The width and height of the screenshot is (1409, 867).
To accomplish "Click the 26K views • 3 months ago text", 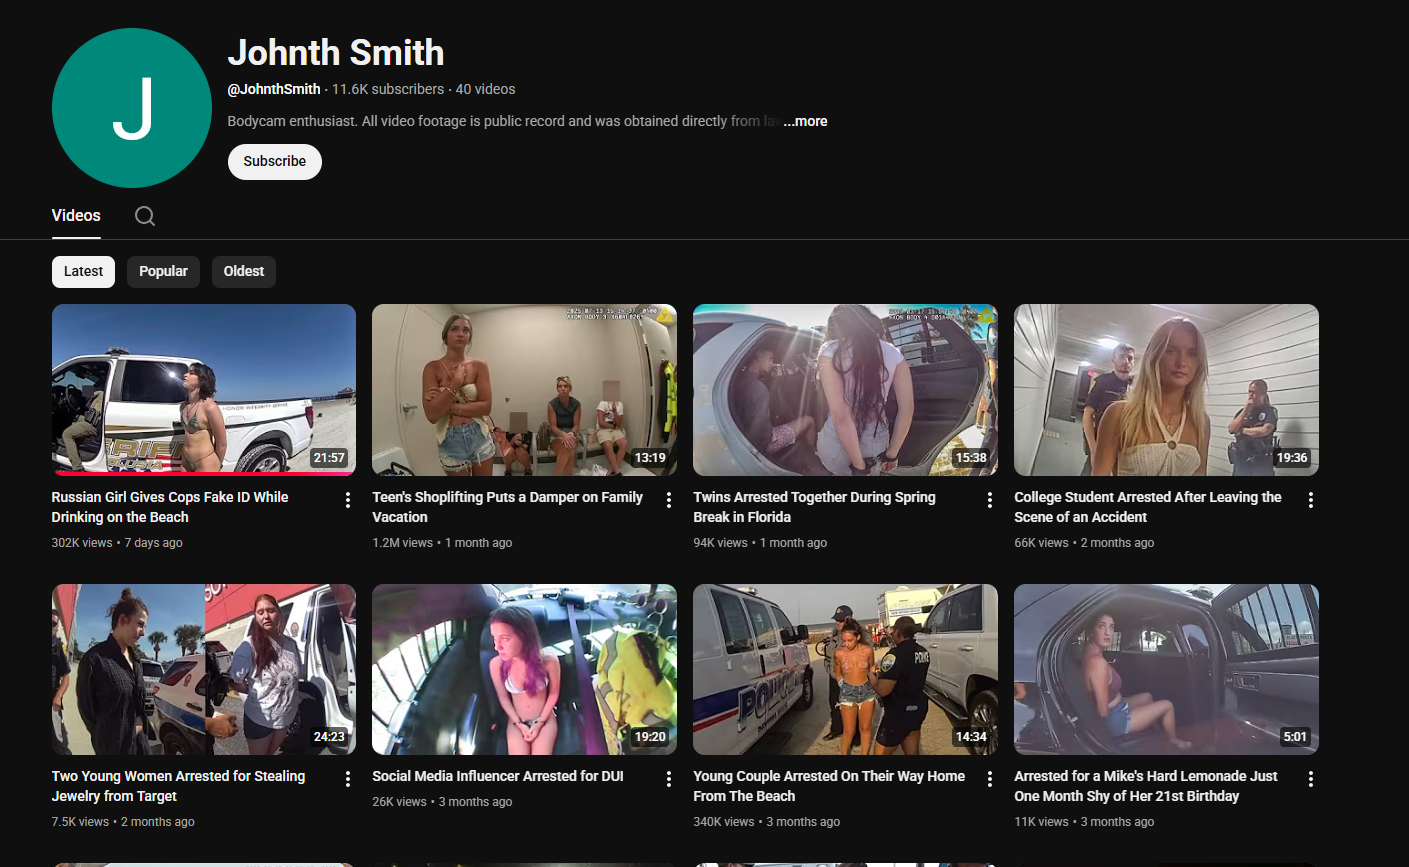I will pos(442,802).
